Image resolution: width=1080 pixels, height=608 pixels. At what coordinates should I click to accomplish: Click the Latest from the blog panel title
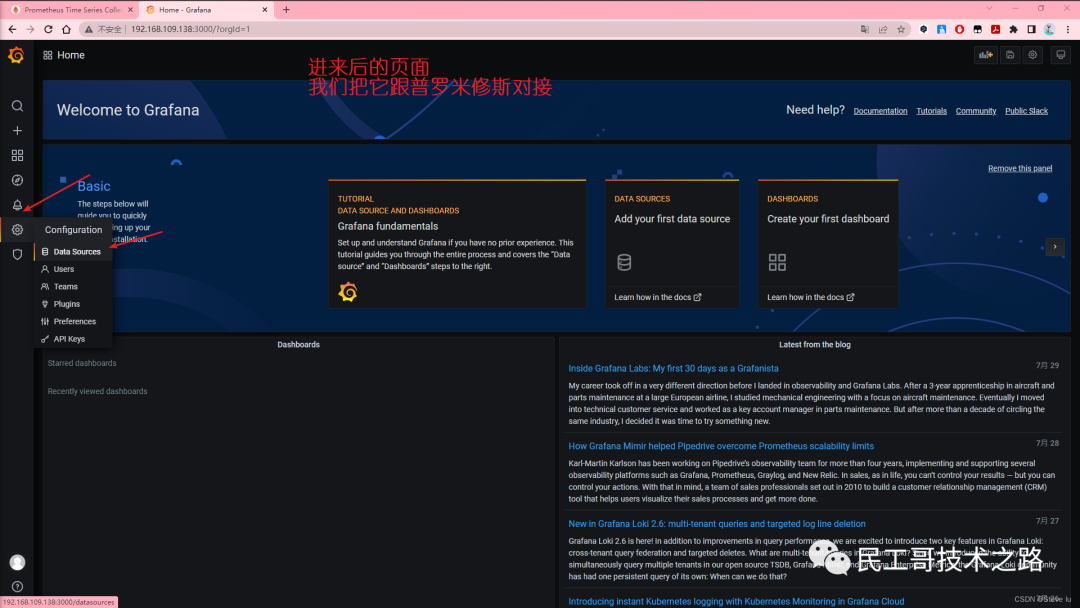tap(815, 344)
